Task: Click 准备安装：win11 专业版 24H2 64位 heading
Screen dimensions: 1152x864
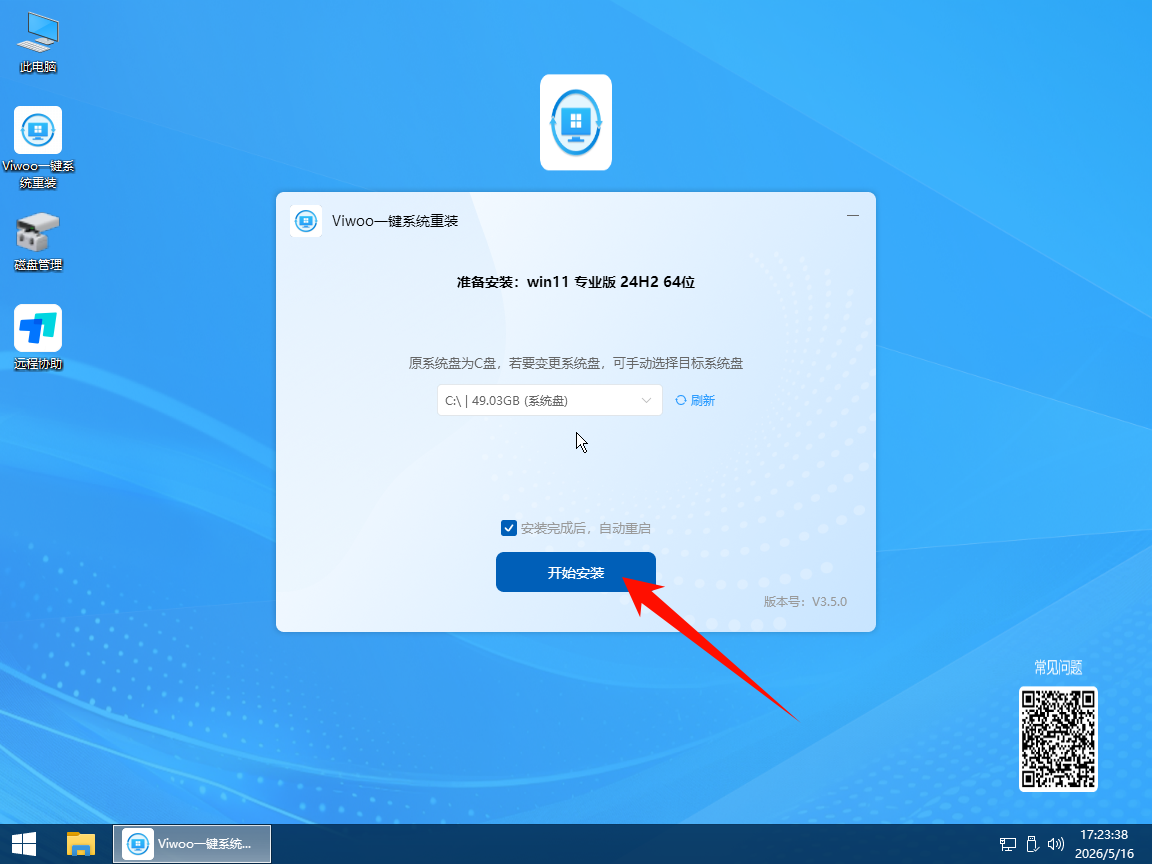Action: point(576,282)
